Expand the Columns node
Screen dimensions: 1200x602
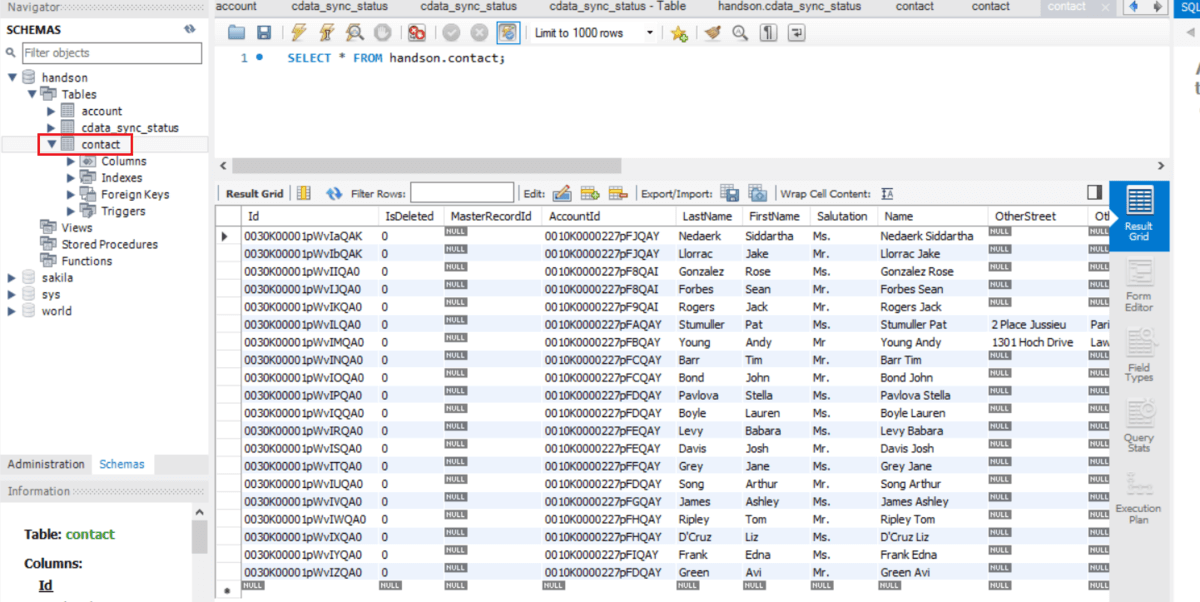71,161
